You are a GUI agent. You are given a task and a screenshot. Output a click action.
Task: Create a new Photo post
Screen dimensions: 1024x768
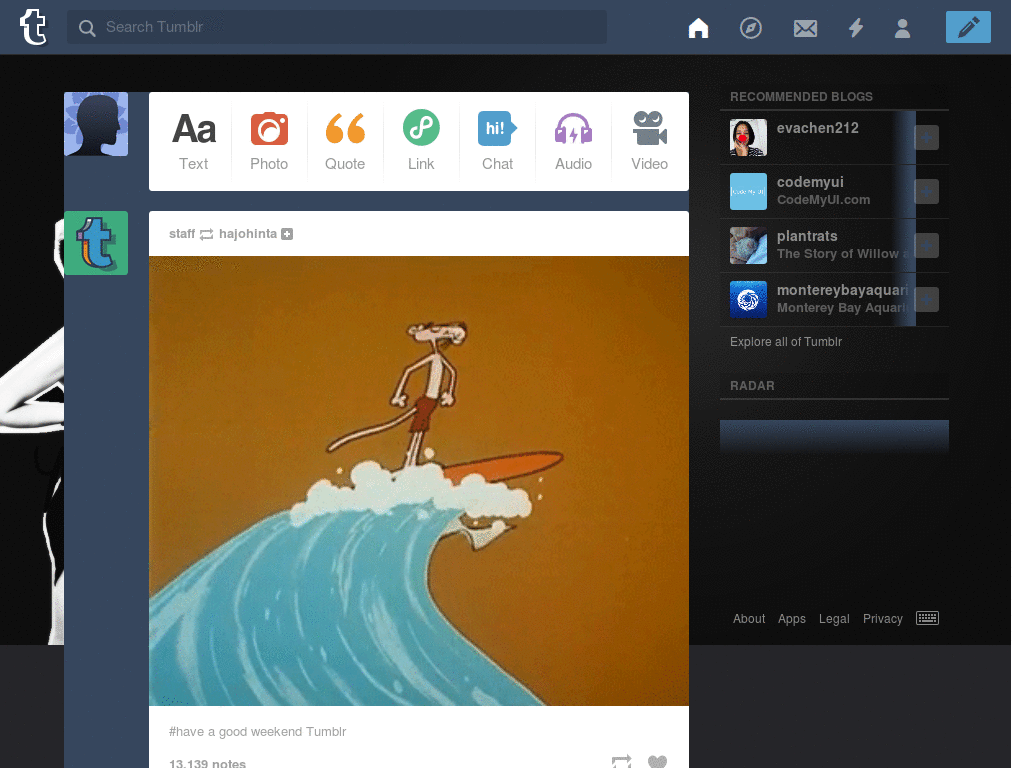pos(269,141)
